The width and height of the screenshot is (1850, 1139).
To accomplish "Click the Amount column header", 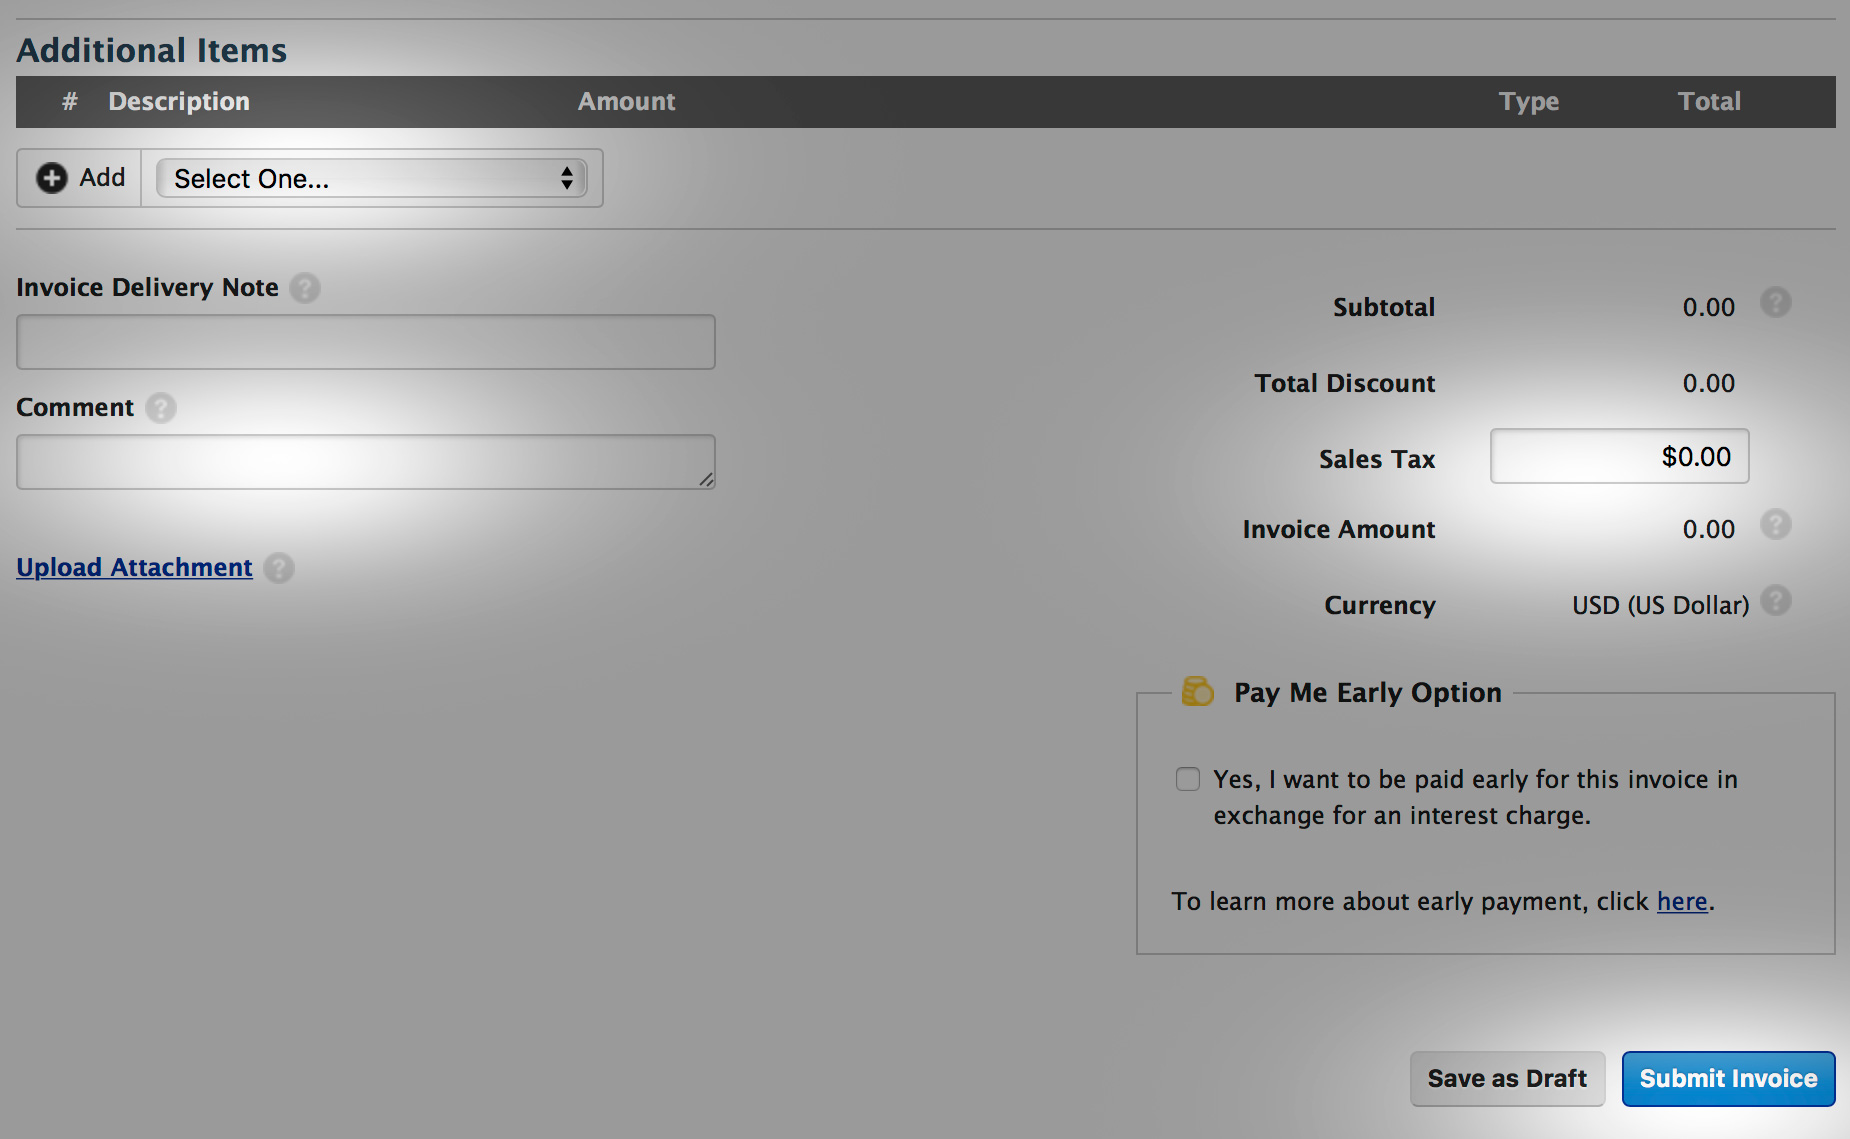I will pyautogui.click(x=626, y=102).
